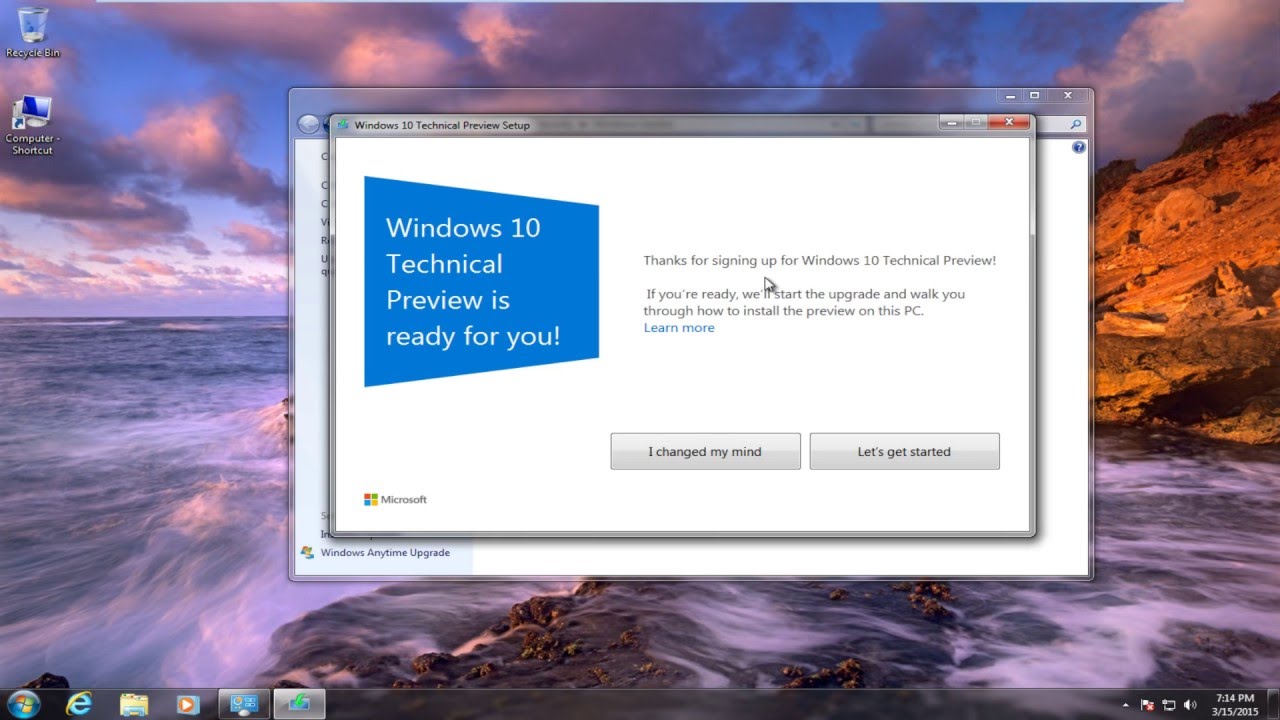The width and height of the screenshot is (1280, 720).
Task: Click the Windows Anytime Upgrade shield icon
Action: (307, 552)
